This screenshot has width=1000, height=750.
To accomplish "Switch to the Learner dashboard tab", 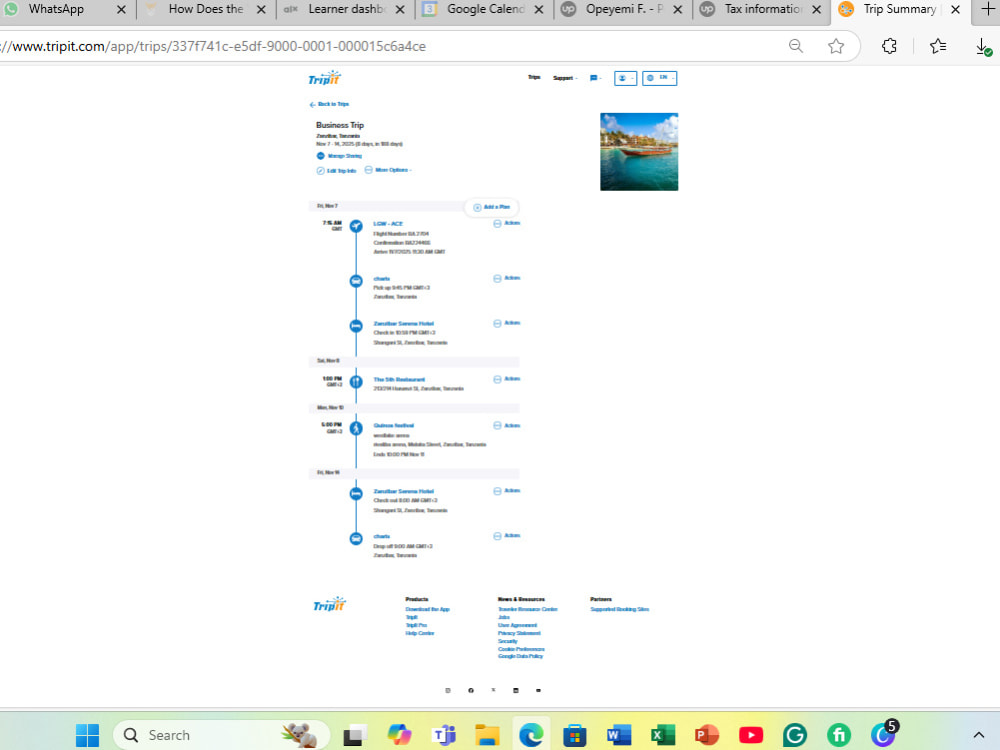I will (x=346, y=9).
